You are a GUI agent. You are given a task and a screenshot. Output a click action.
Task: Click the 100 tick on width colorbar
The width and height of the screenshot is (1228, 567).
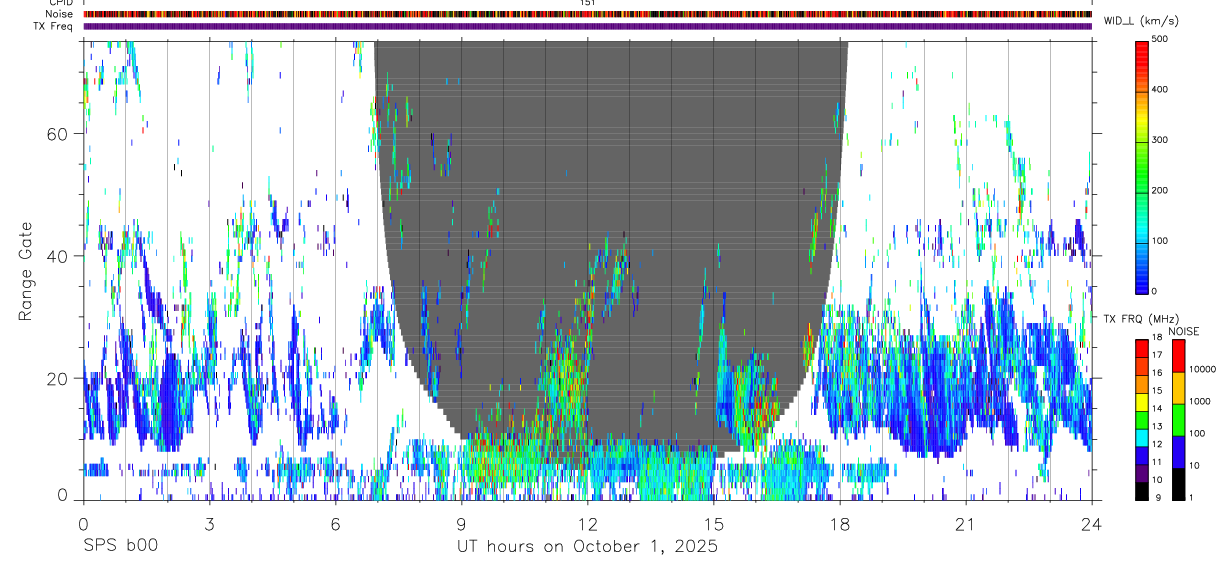coord(1161,241)
